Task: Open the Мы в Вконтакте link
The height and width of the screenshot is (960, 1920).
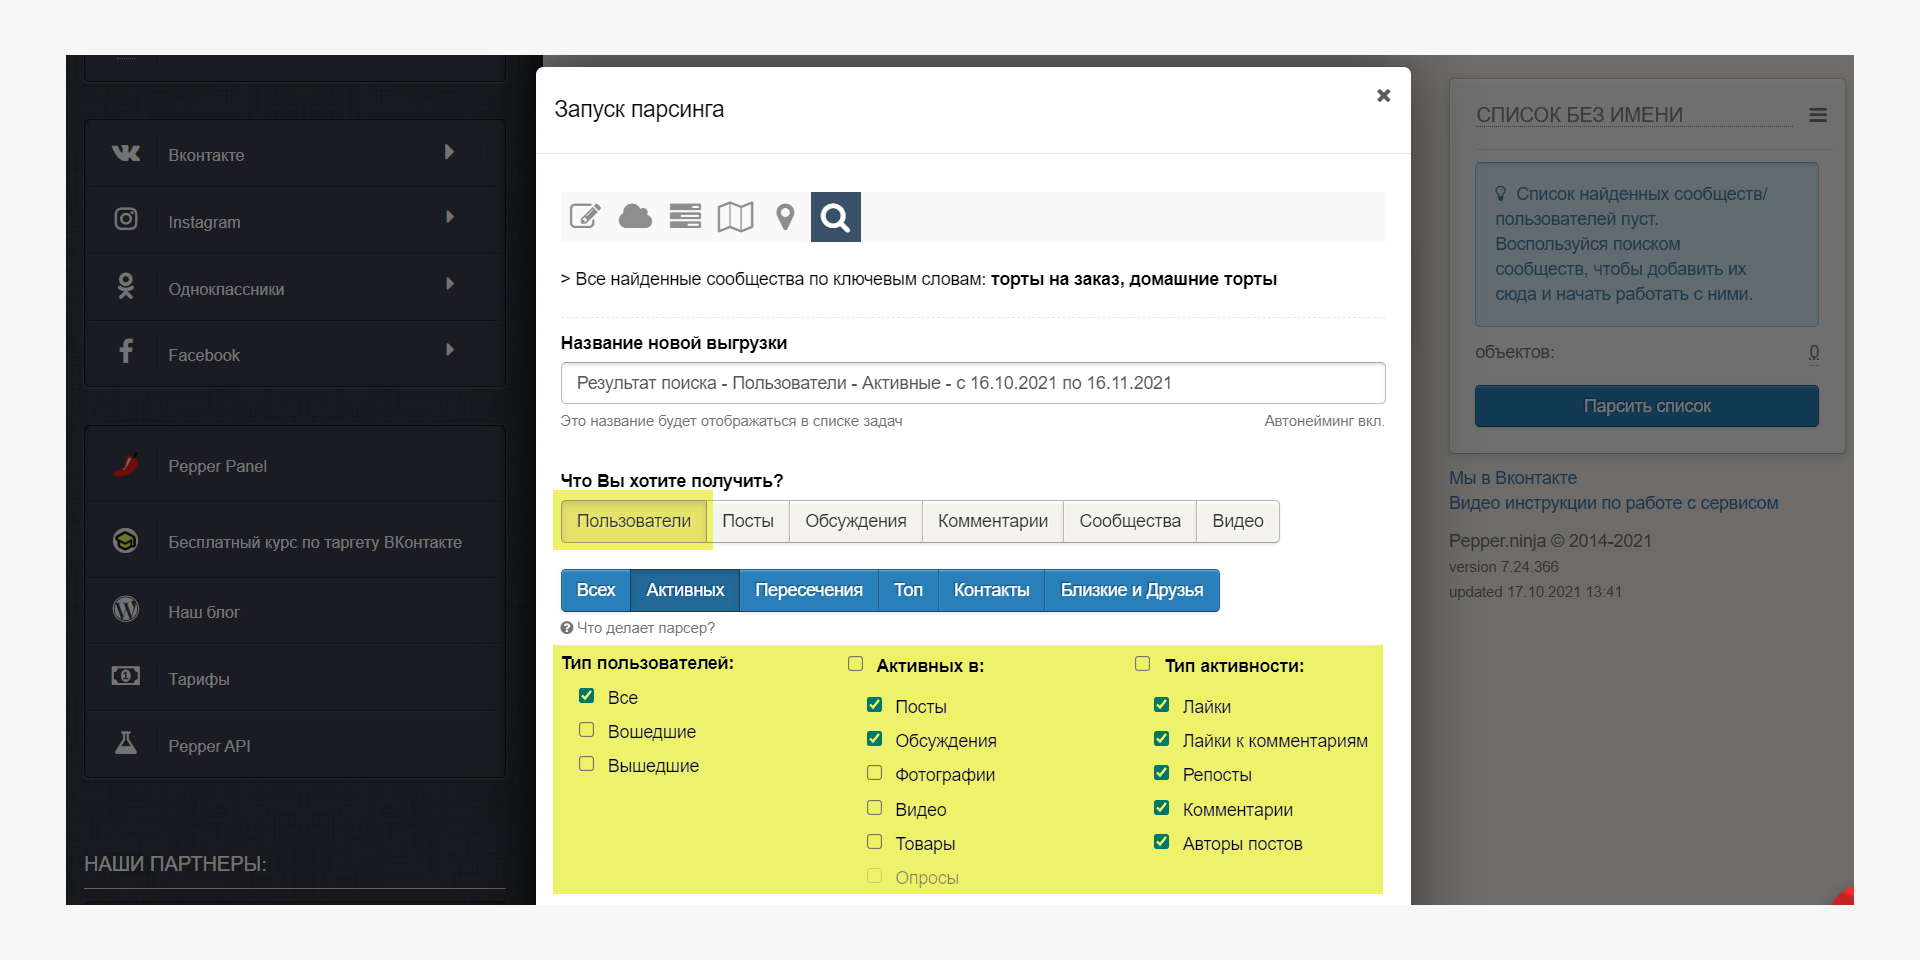Action: tap(1512, 478)
